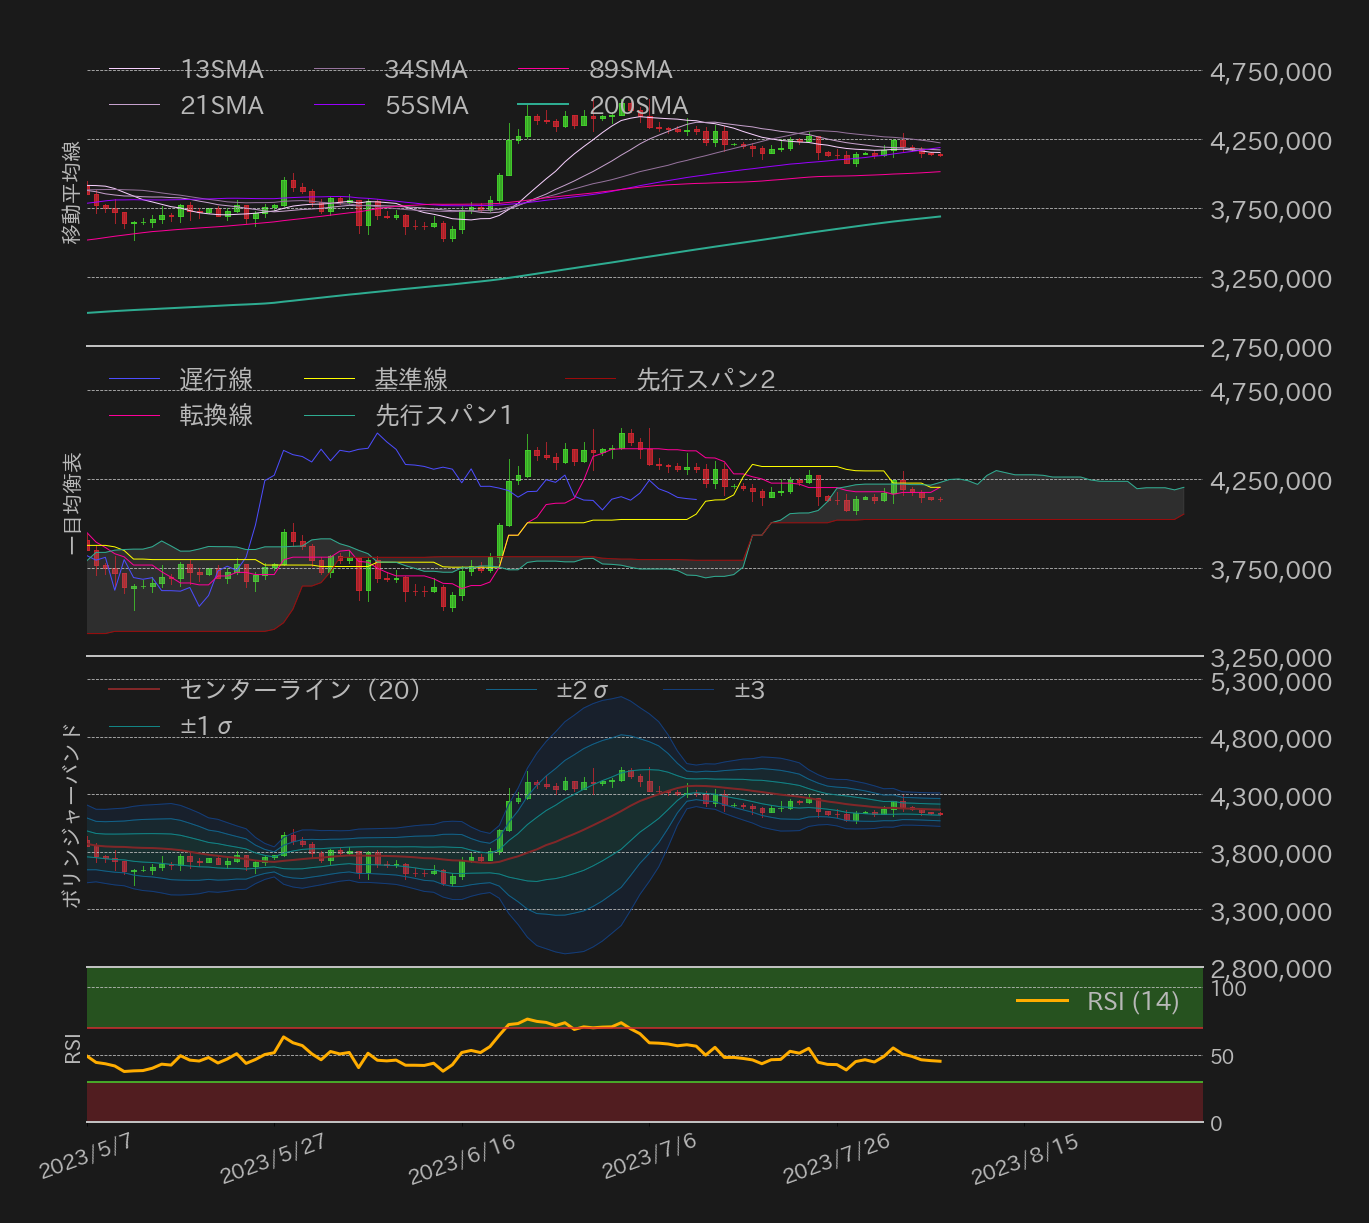1369x1223 pixels.
Task: Click the ±3 legend label
Action: pyautogui.click(x=750, y=690)
